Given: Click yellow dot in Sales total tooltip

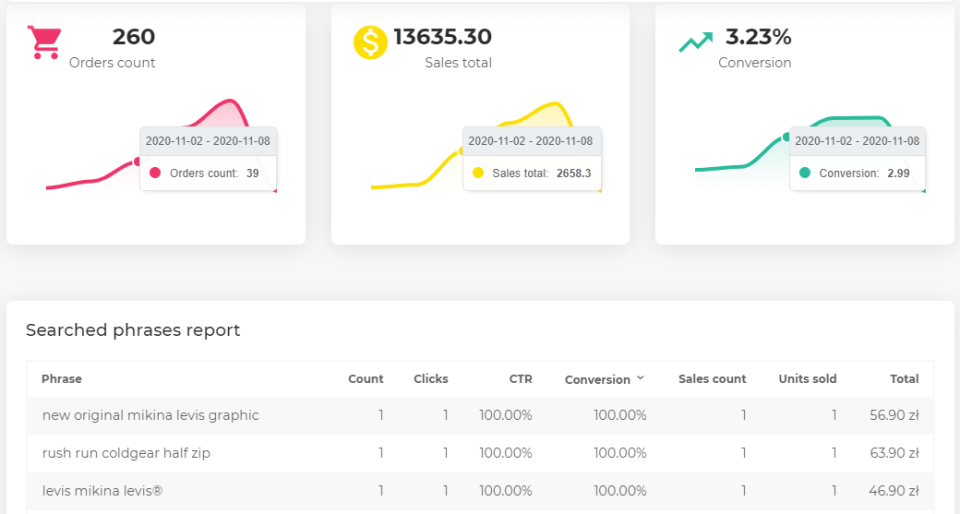Looking at the screenshot, I should (478, 173).
